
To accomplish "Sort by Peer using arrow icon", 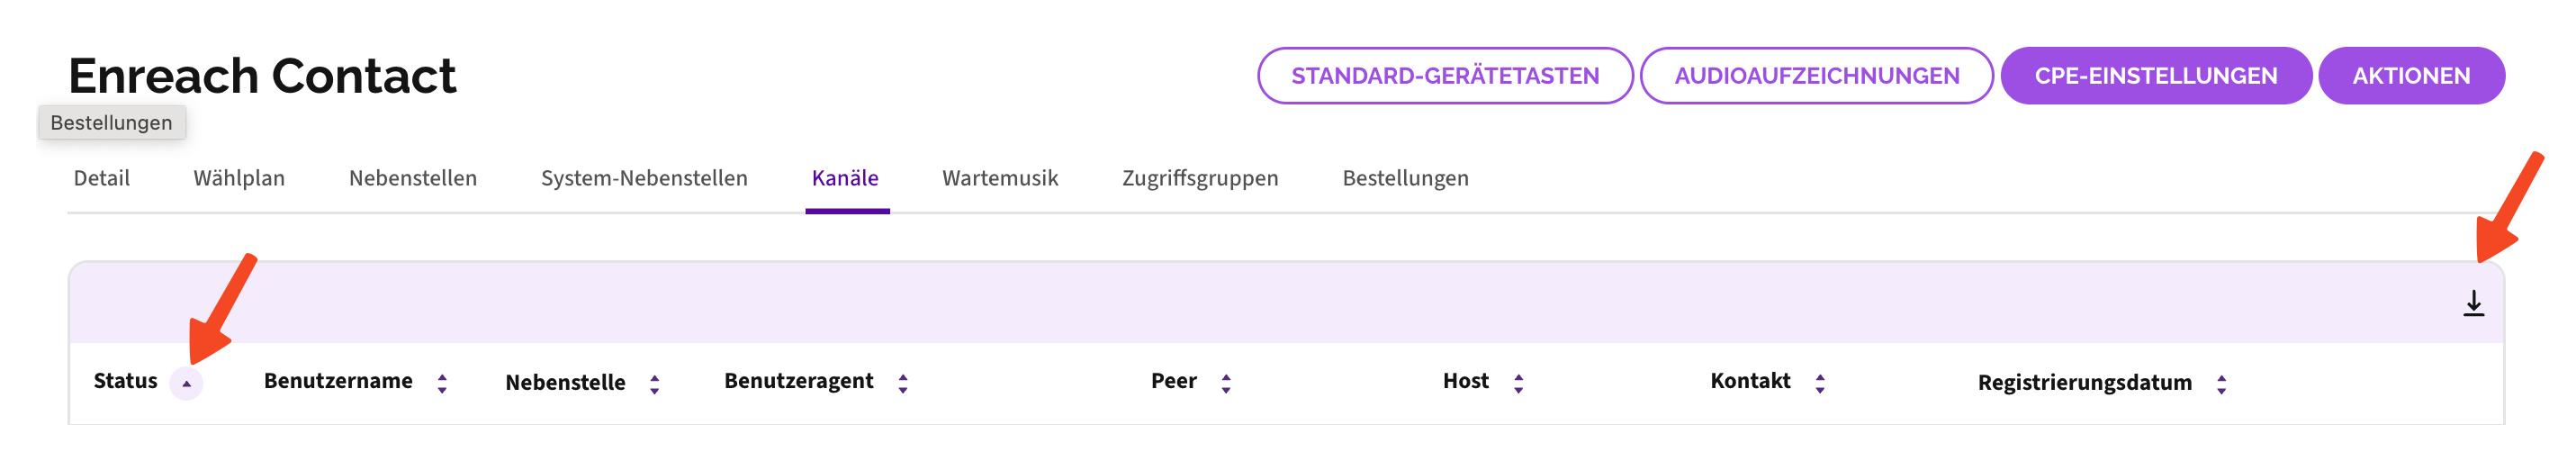I will tap(1225, 383).
